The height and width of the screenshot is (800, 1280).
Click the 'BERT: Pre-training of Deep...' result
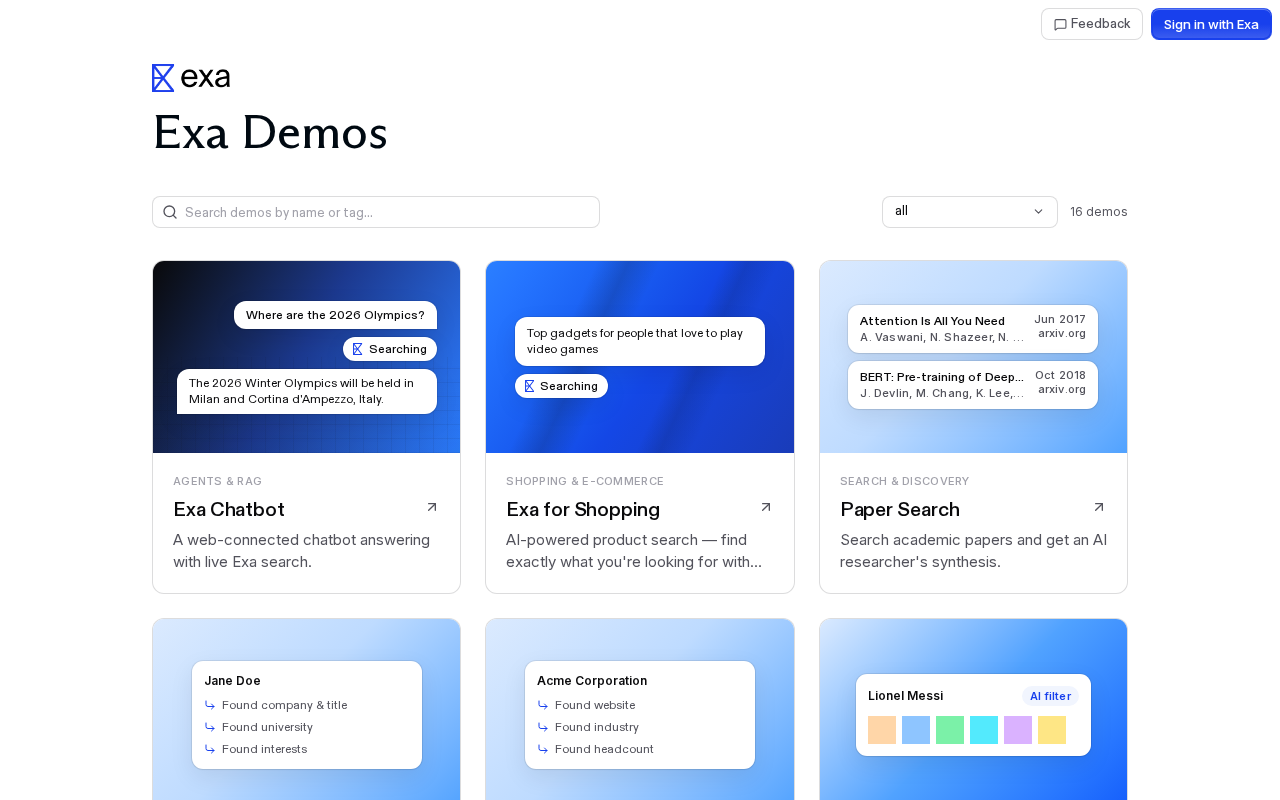click(x=973, y=385)
